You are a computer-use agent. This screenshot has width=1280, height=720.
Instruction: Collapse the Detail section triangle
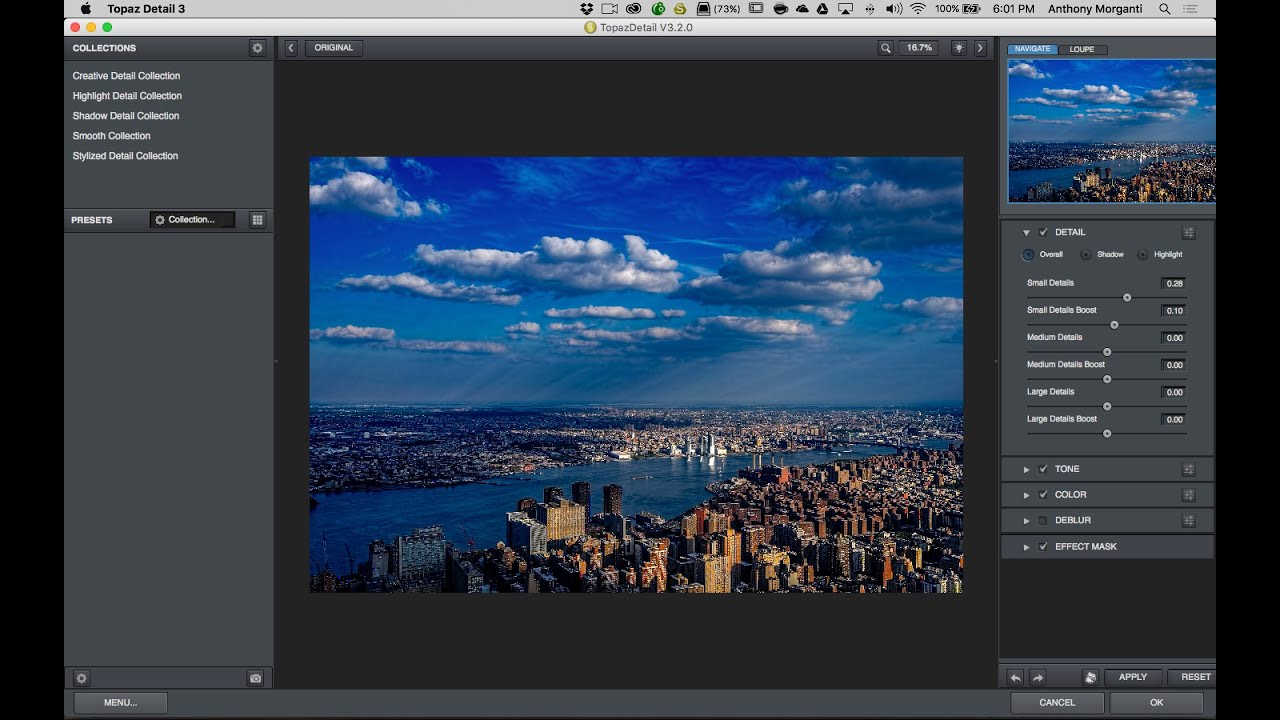(1026, 233)
